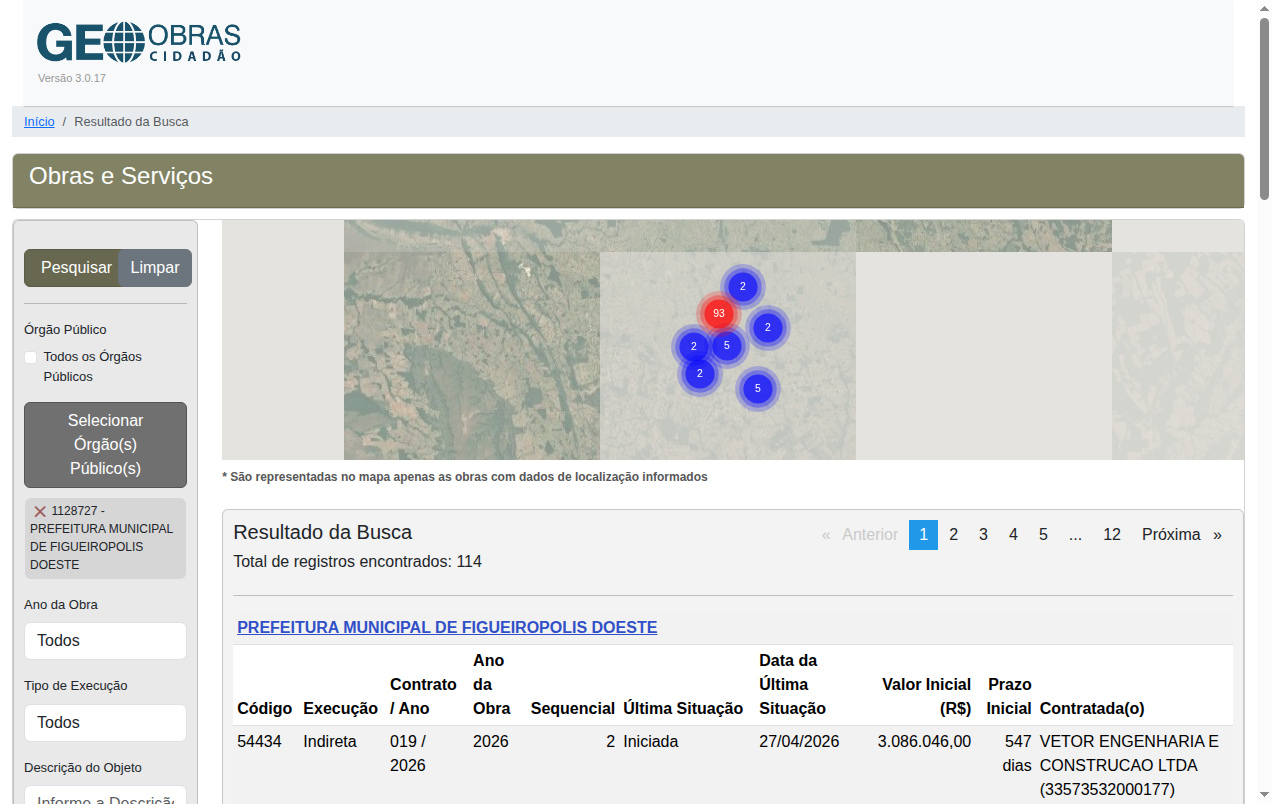This screenshot has width=1272, height=804.
Task: Click the 3.086.046,00 value cell
Action: point(924,742)
